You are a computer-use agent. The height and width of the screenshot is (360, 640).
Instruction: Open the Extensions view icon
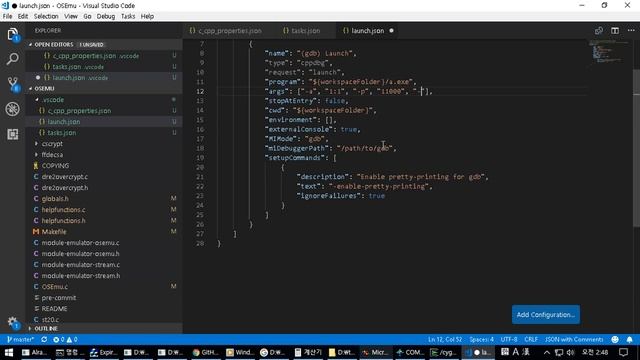coord(13,134)
